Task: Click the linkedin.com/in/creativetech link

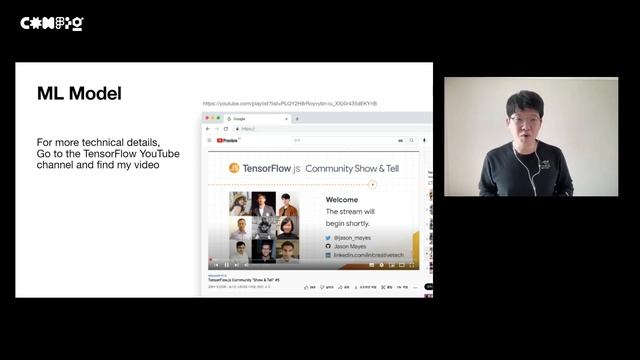Action: [369, 255]
